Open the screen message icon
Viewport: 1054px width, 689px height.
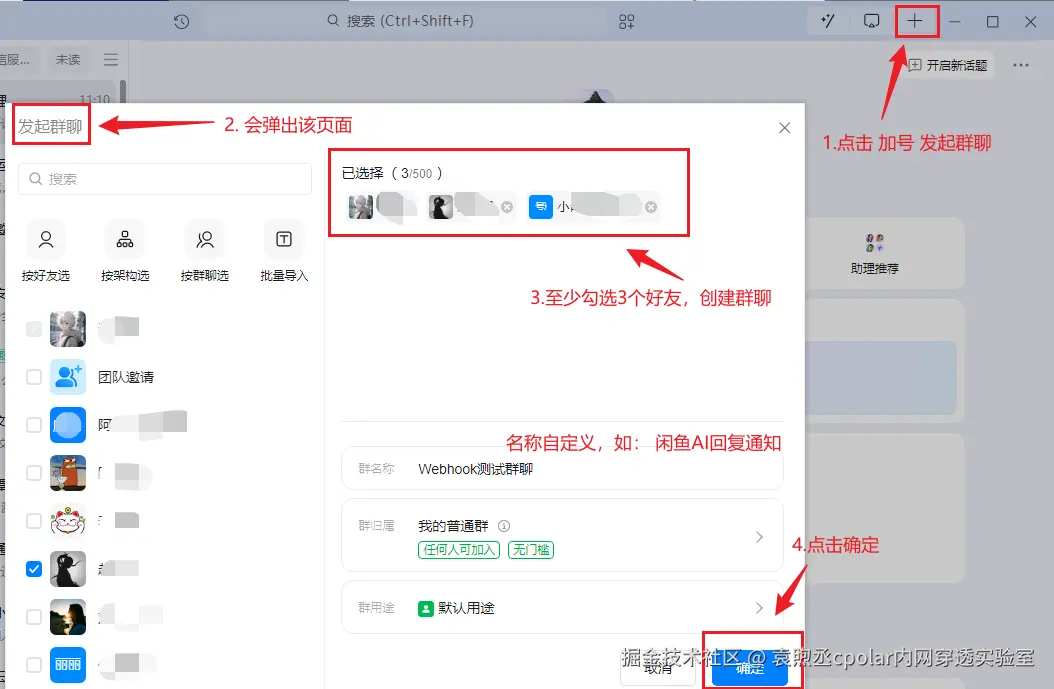point(871,22)
